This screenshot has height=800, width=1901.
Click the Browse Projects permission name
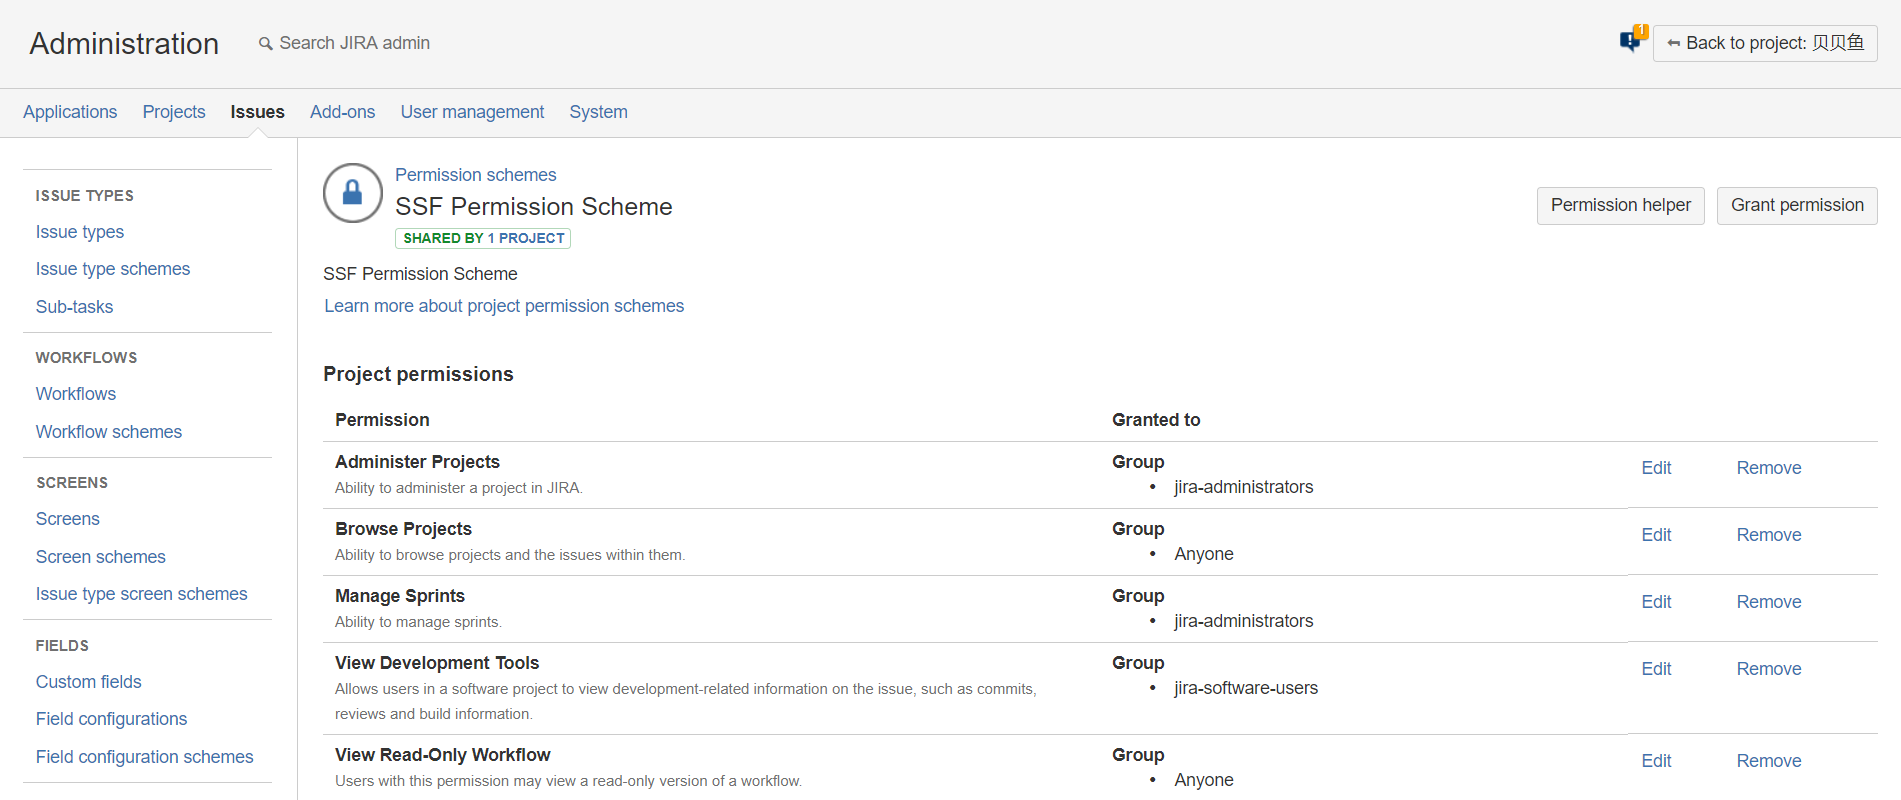(x=403, y=529)
